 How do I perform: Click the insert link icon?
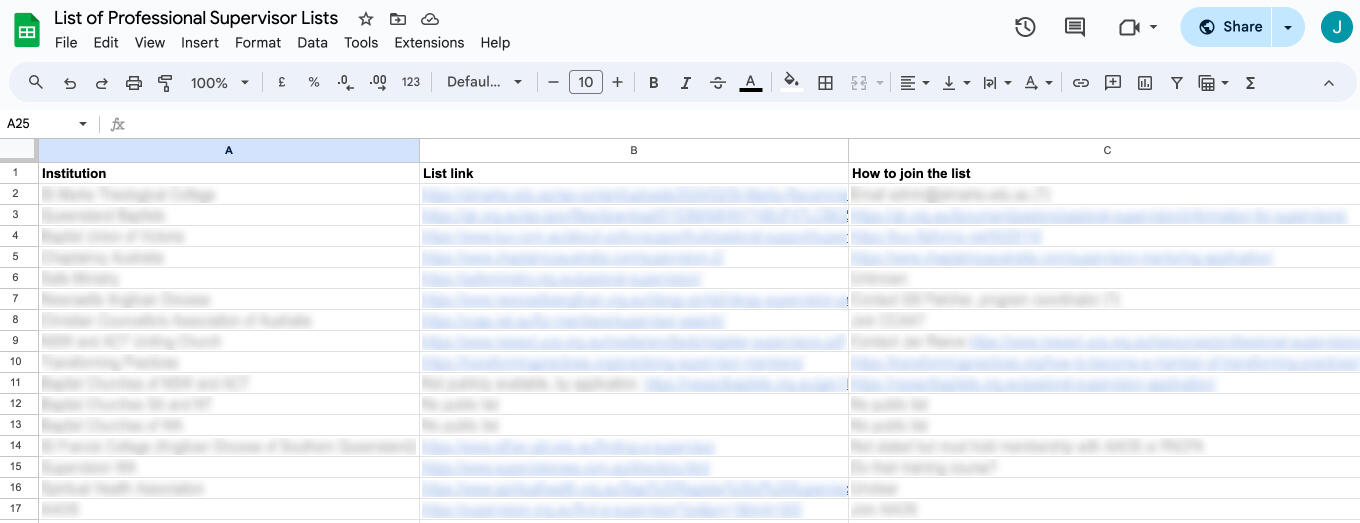point(1080,83)
